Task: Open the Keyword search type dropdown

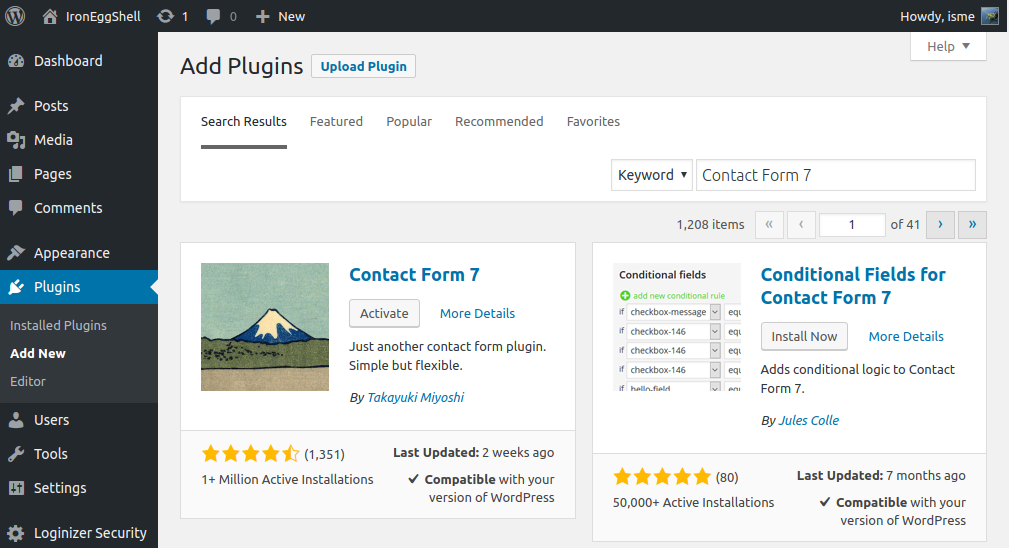Action: tap(652, 175)
